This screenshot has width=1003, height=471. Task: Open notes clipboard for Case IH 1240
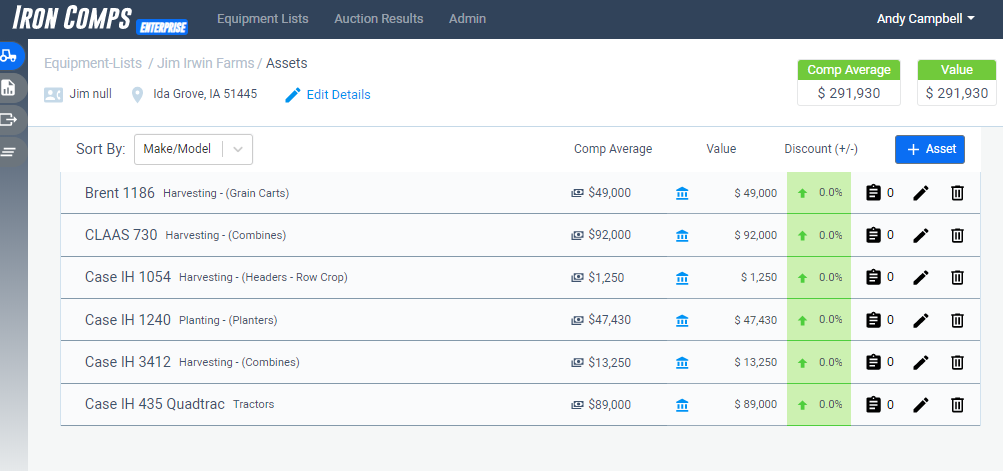873,319
